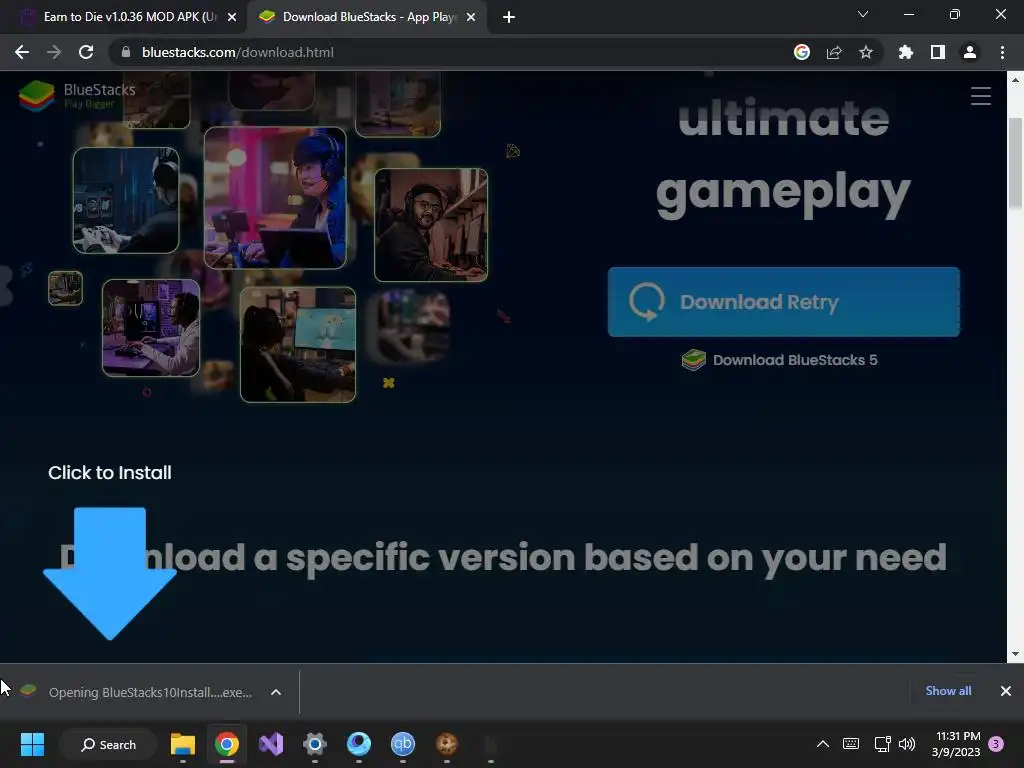Click the purple-lit gaming setup photo
The image size is (1024, 768).
(151, 328)
